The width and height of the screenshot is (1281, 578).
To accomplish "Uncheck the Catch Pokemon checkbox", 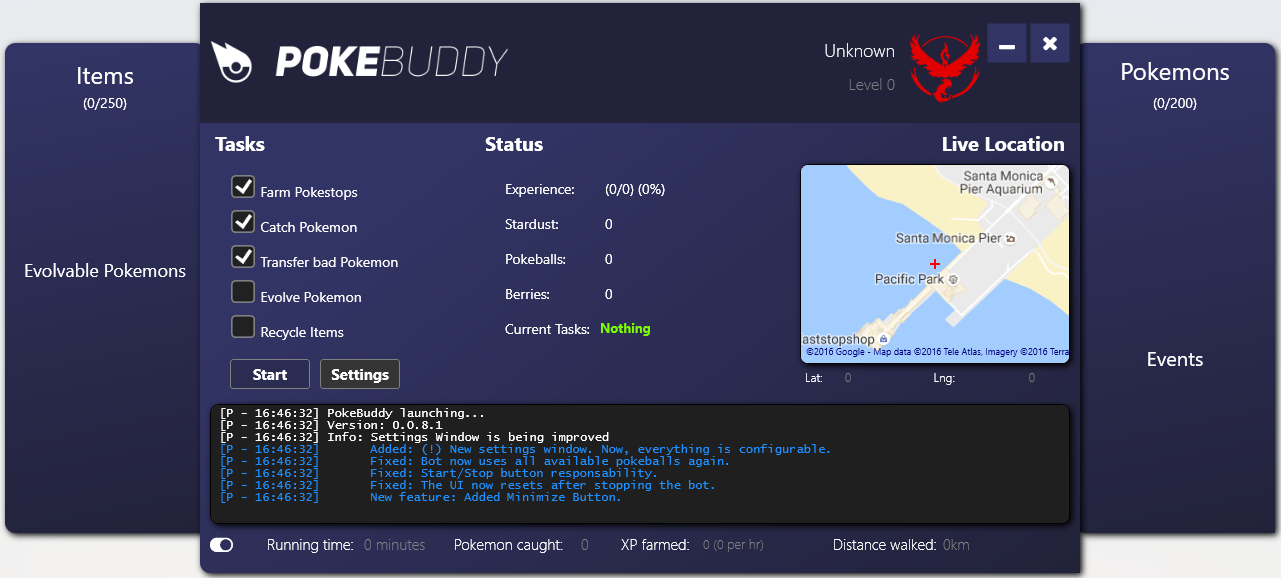I will point(243,222).
